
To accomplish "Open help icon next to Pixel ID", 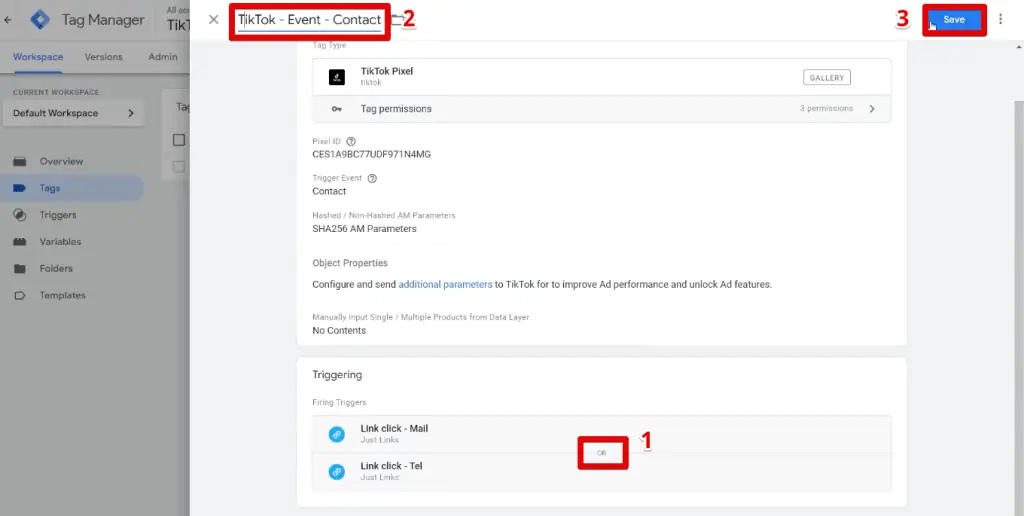I will (x=351, y=142).
